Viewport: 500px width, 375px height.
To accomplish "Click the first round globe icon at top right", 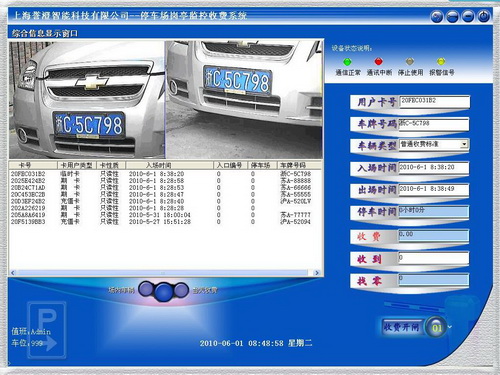I will tap(437, 16).
